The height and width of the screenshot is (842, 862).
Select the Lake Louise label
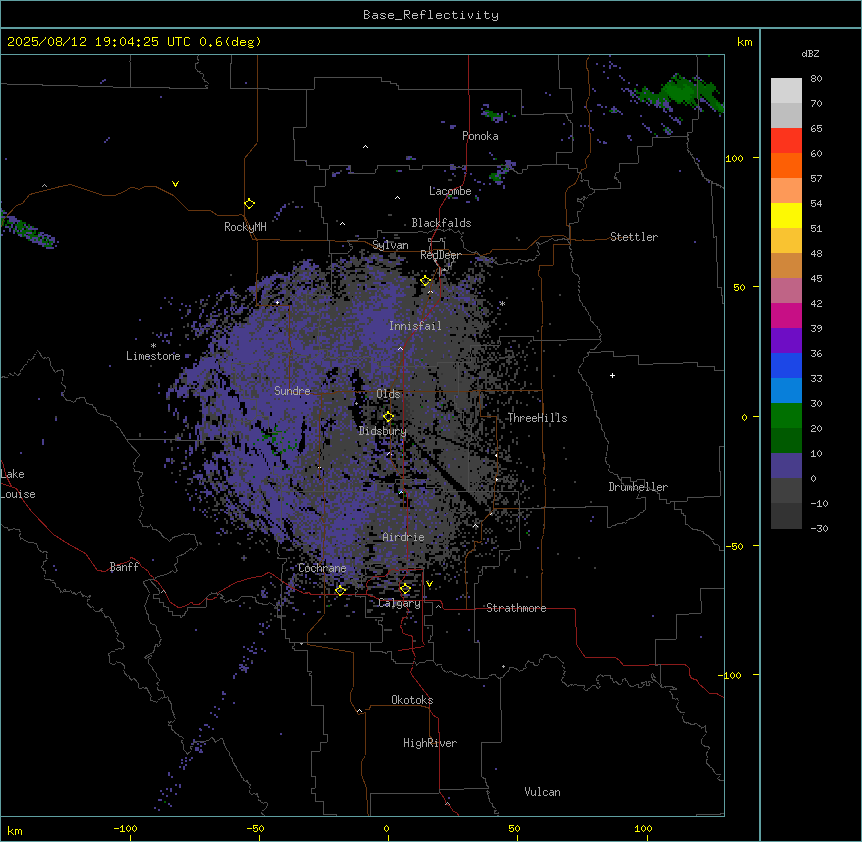tap(16, 484)
